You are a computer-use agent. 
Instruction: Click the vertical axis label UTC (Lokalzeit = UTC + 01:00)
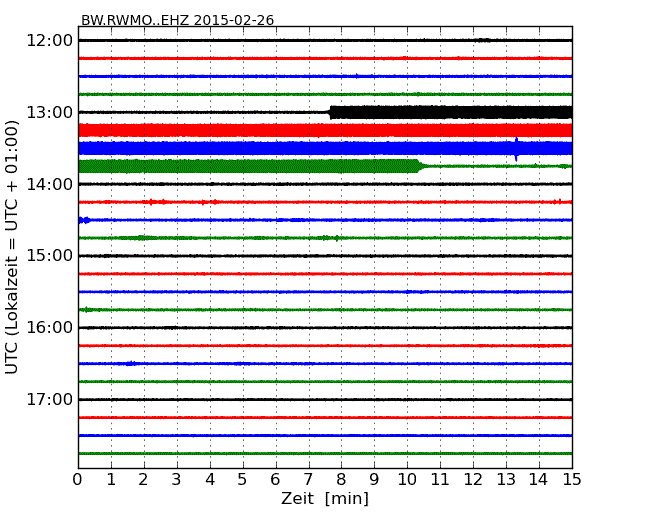[x=12, y=247]
